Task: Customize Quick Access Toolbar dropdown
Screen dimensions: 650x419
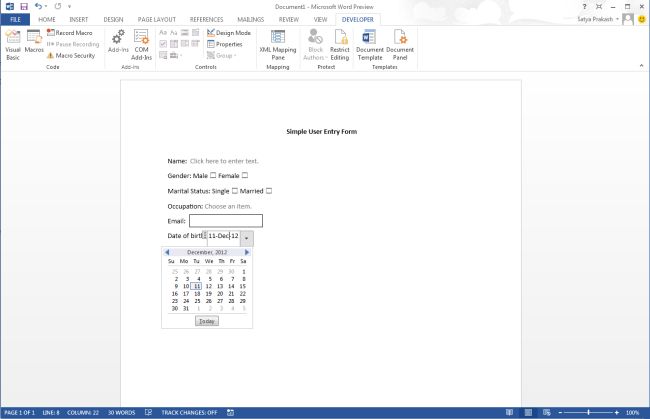Action: (x=69, y=6)
